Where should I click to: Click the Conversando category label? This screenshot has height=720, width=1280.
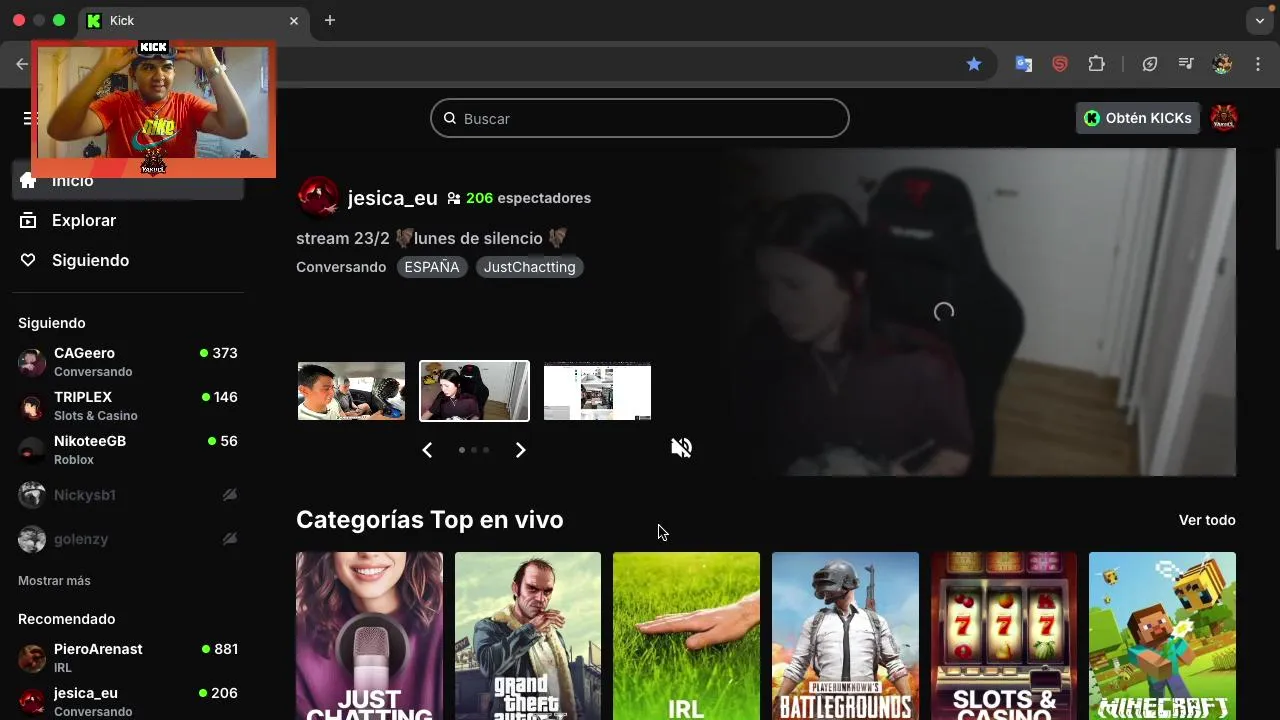tap(341, 267)
